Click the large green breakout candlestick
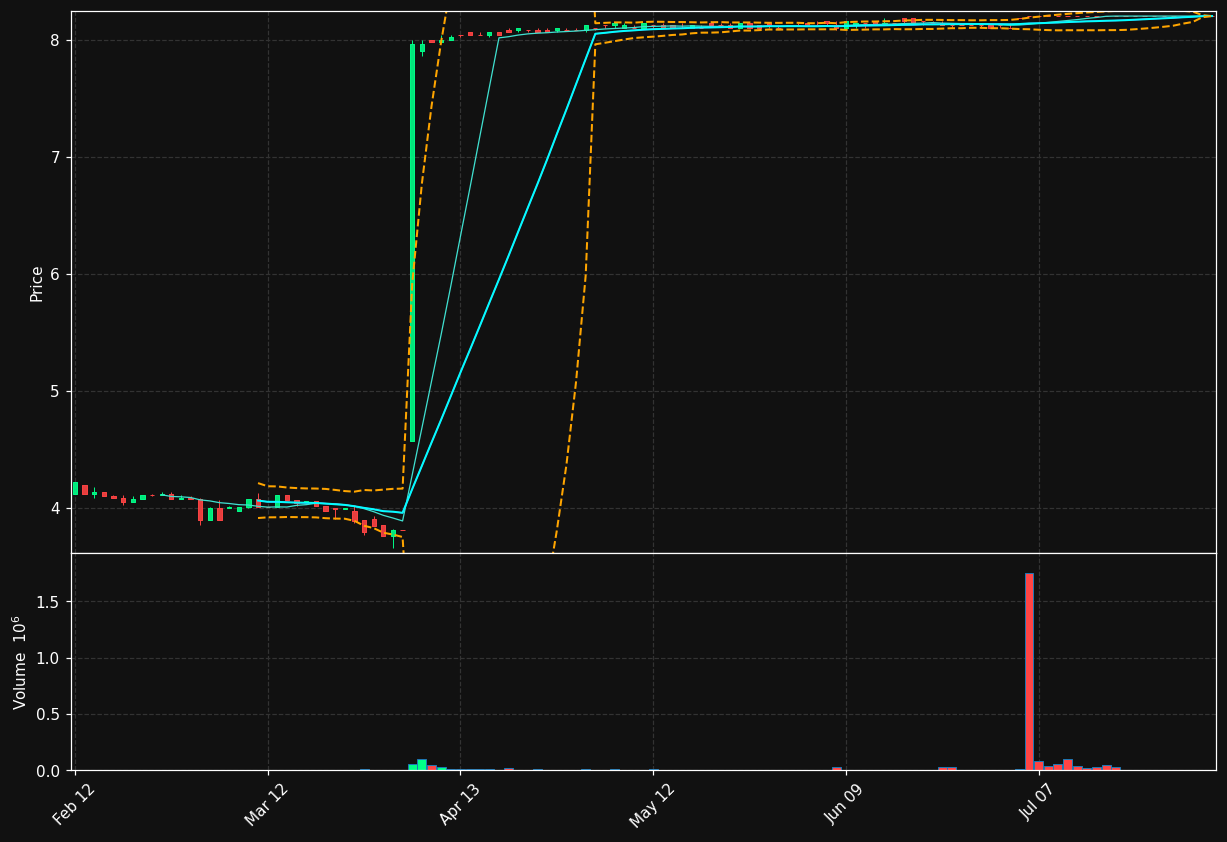Viewport: 1227px width, 842px height. pyautogui.click(x=412, y=243)
